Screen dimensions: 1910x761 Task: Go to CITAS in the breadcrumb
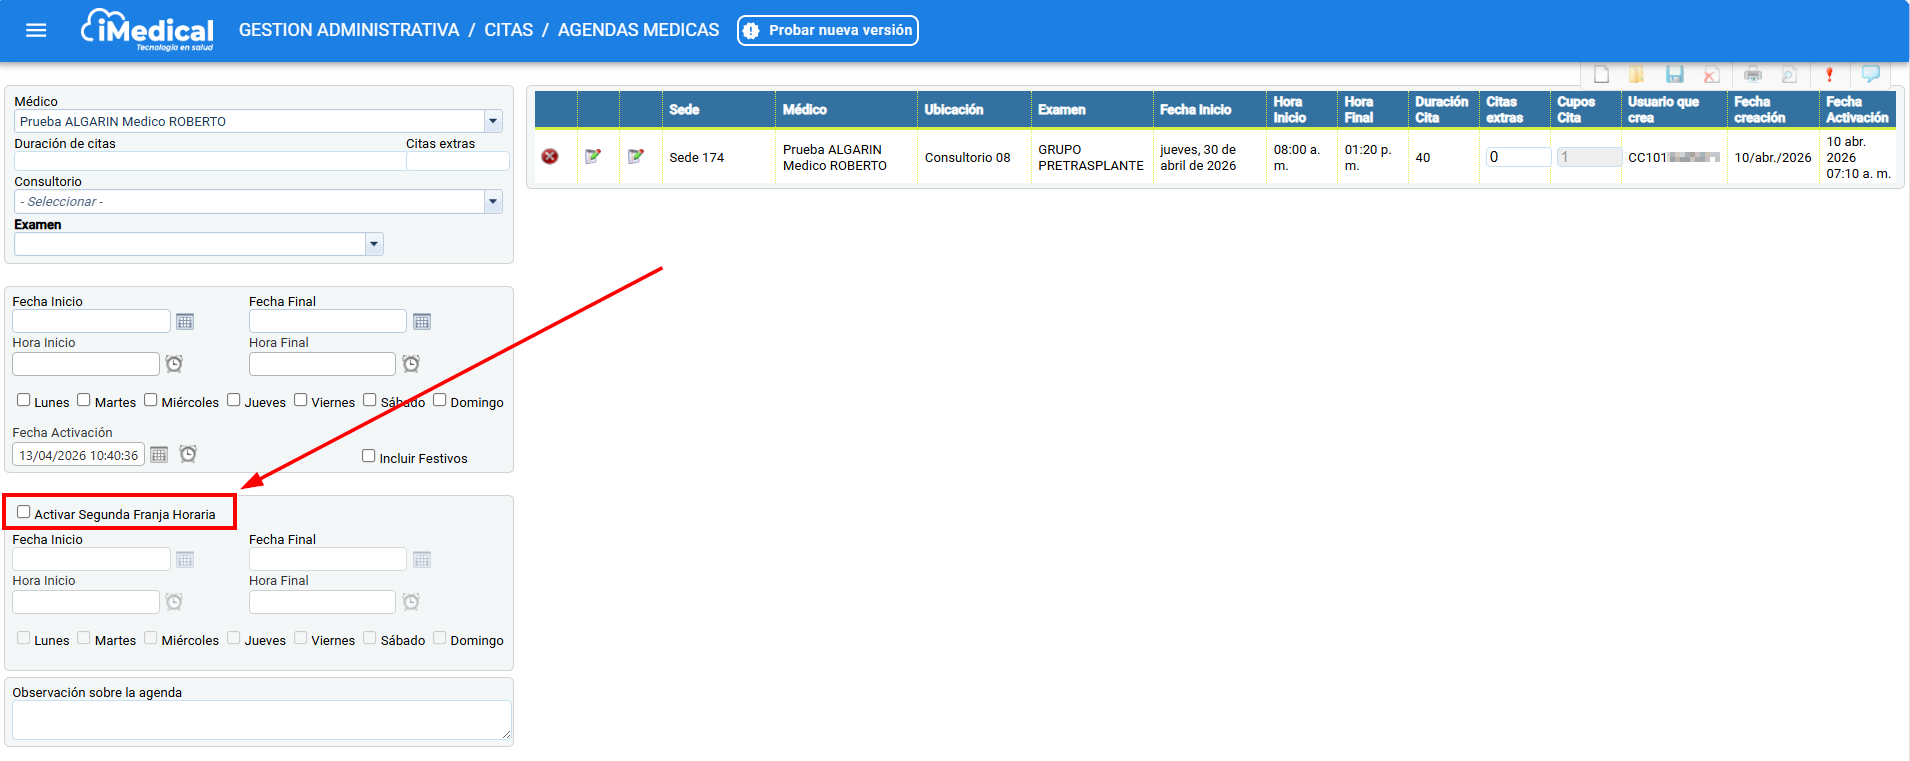point(508,30)
